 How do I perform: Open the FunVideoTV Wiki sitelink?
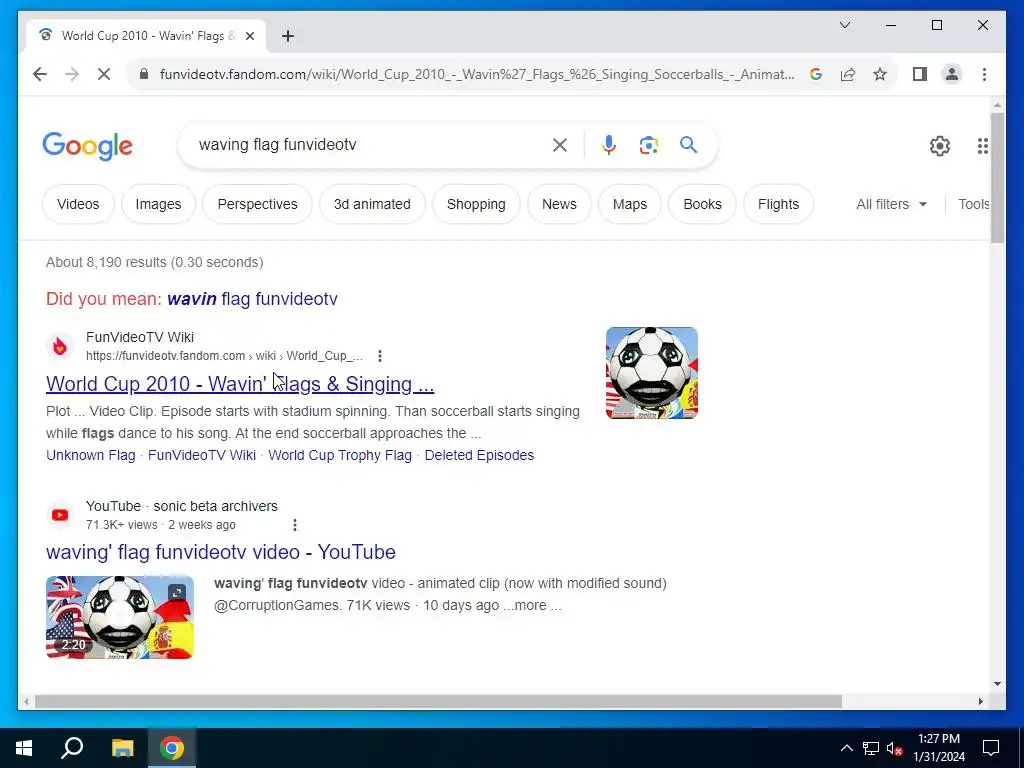[202, 455]
